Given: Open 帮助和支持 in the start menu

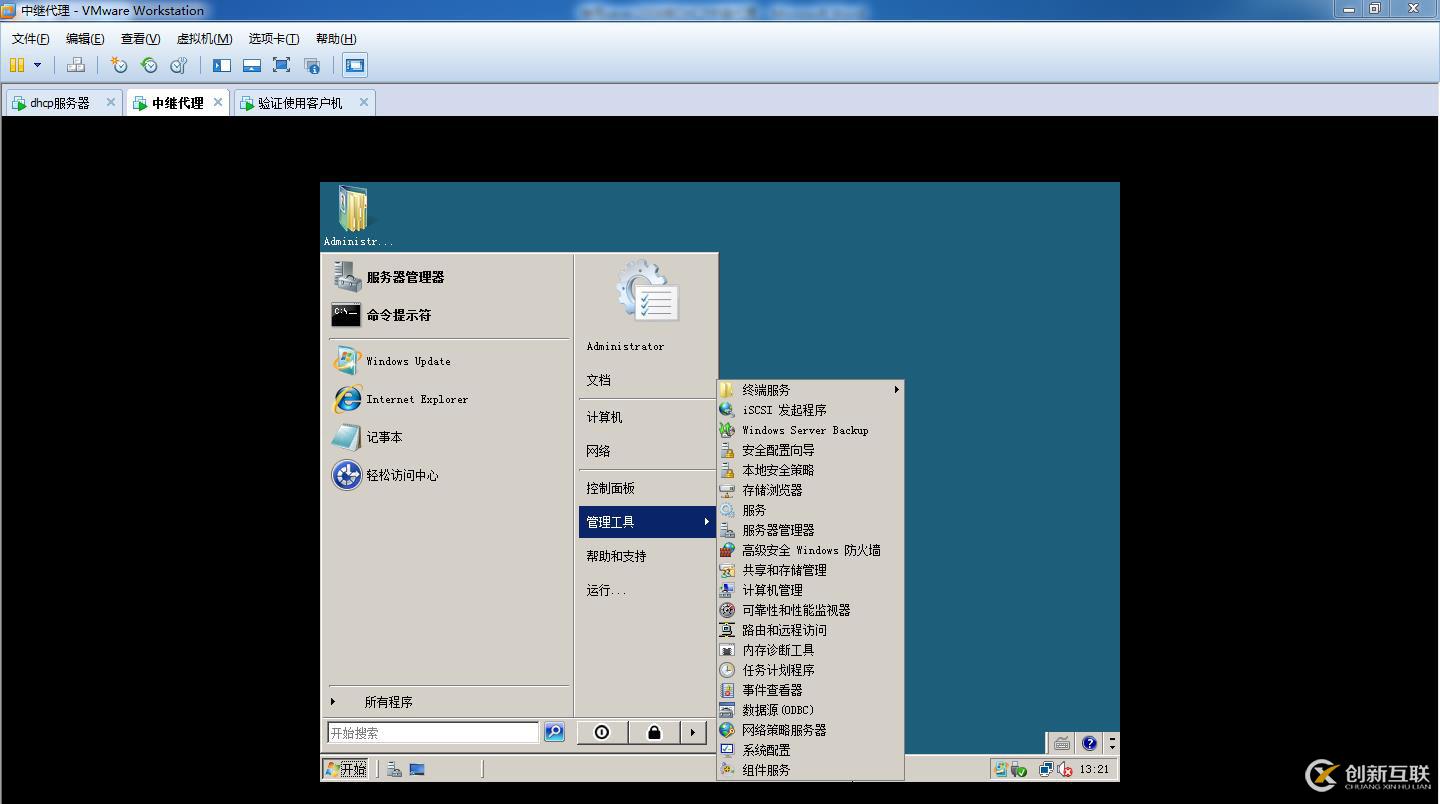Looking at the screenshot, I should click(646, 556).
